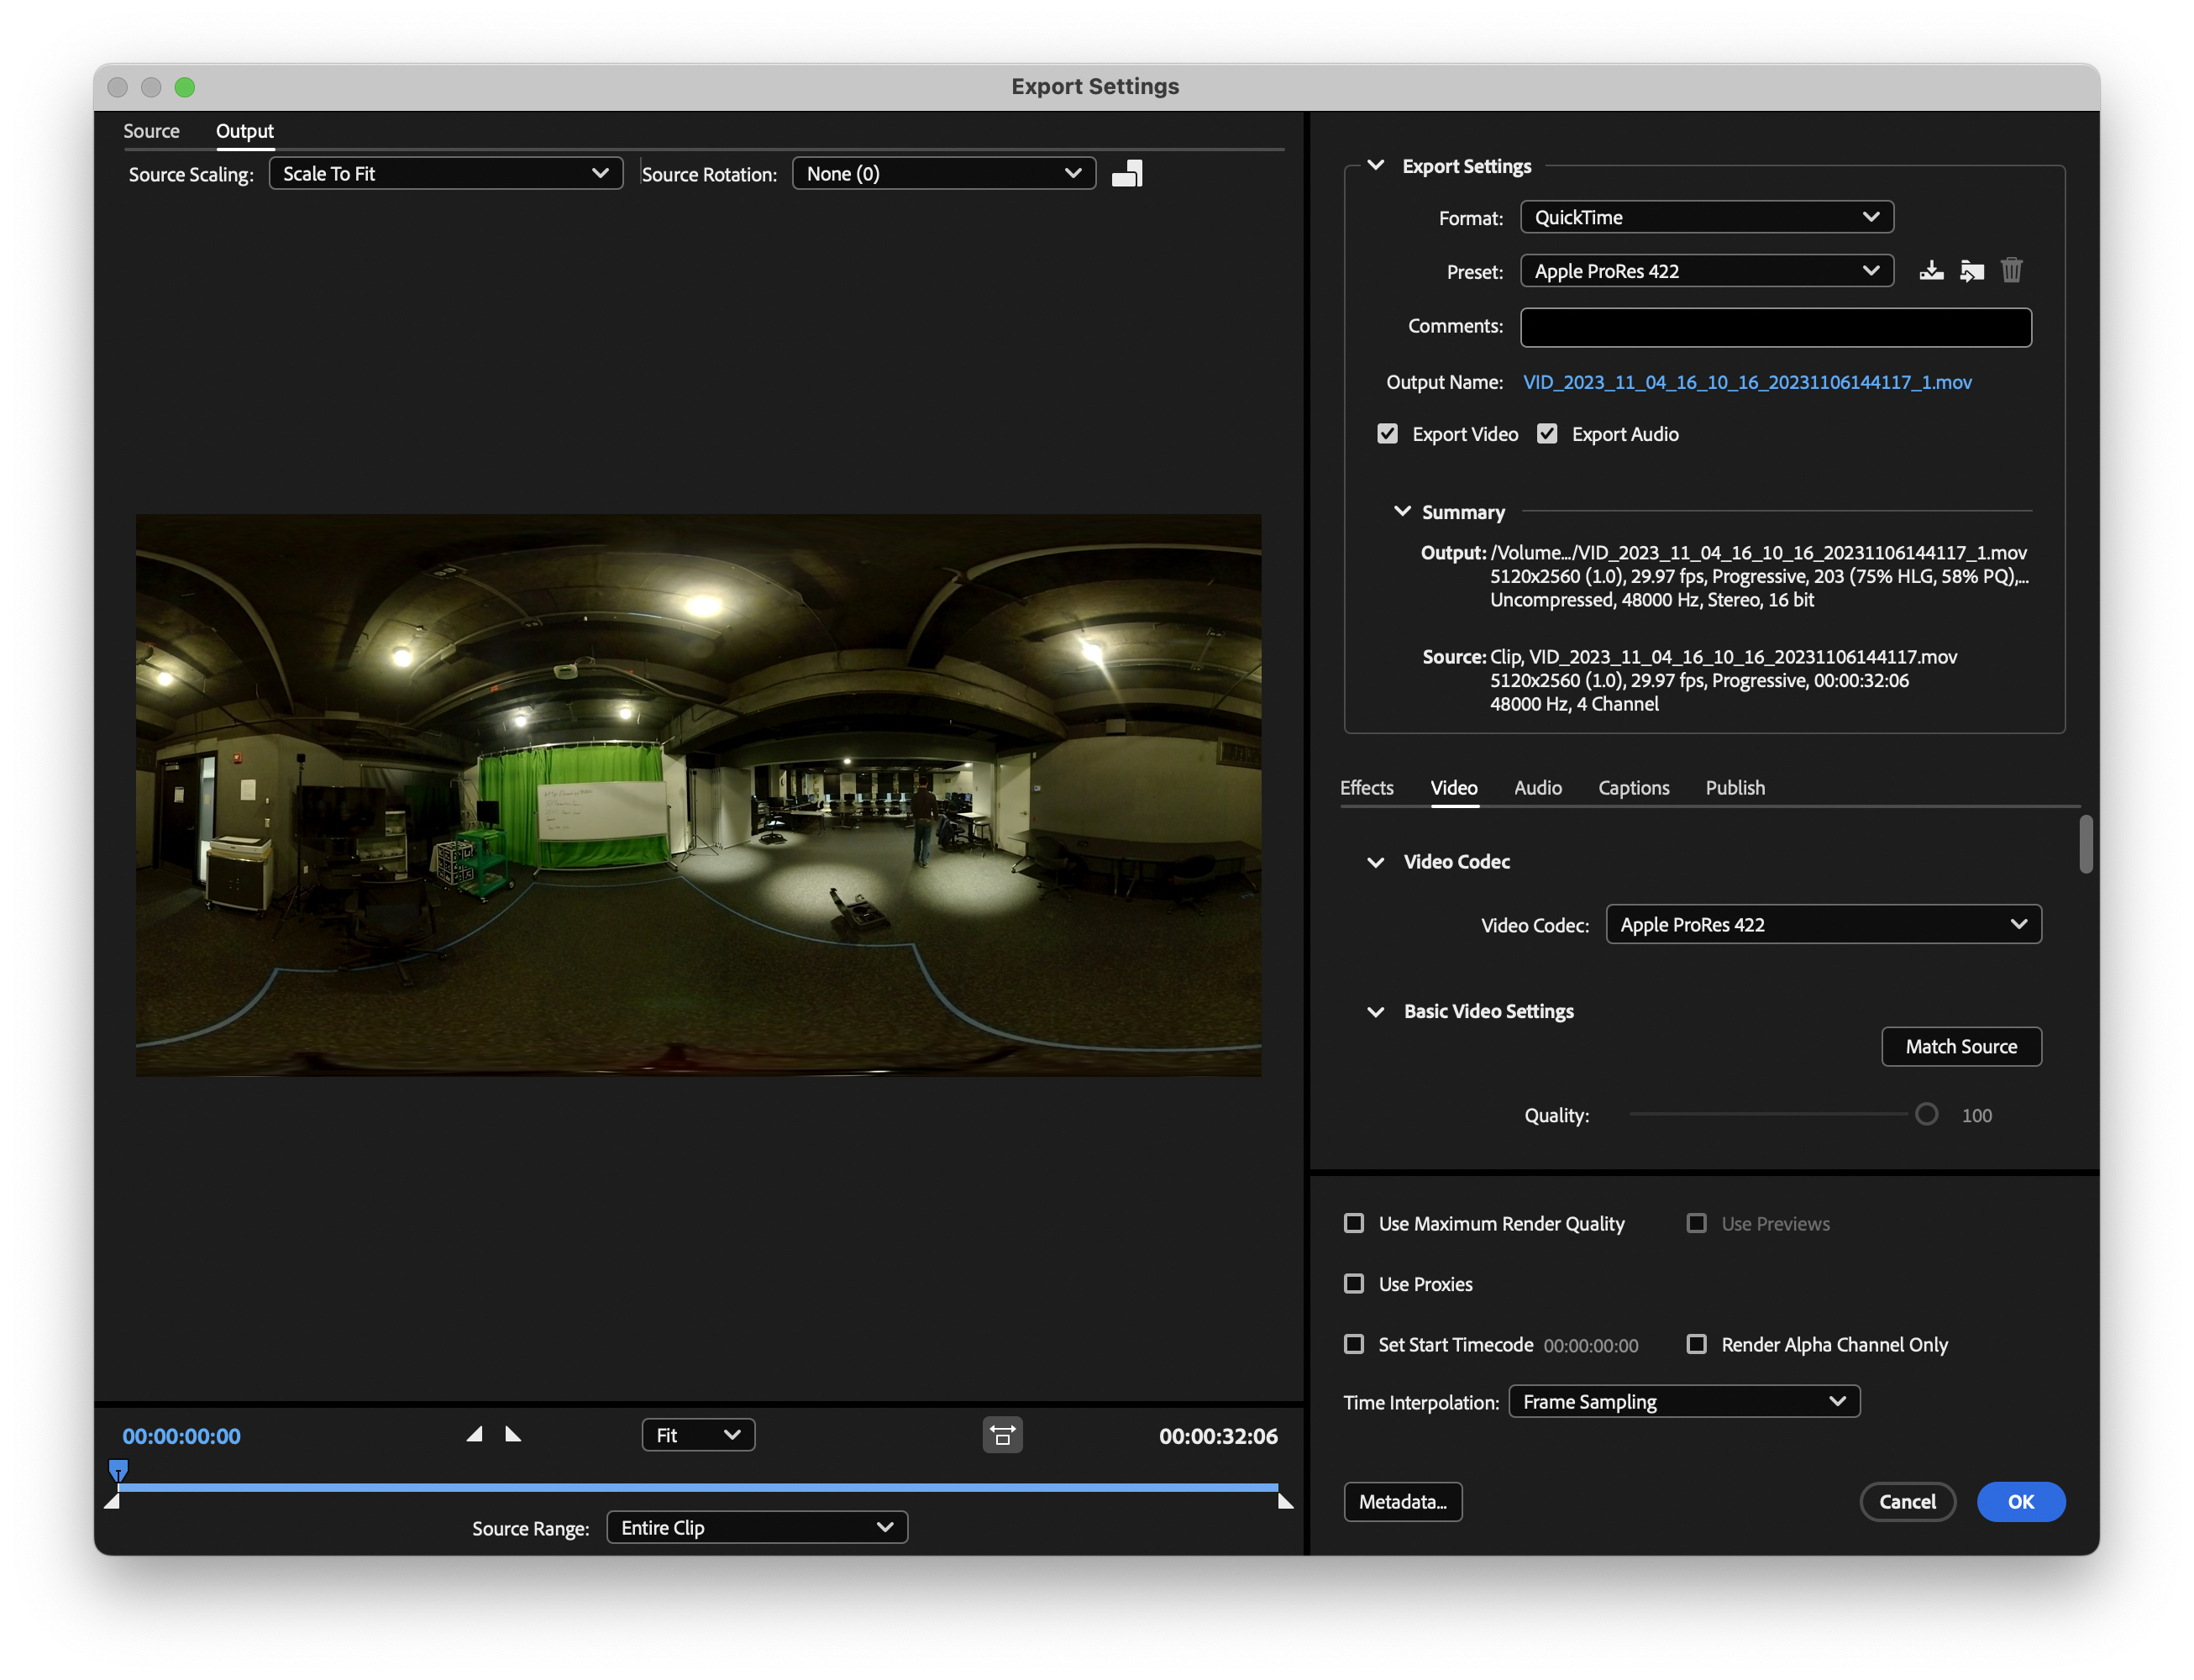Click the In point triangle on timeline
This screenshot has height=1680, width=2194.
click(x=112, y=1500)
